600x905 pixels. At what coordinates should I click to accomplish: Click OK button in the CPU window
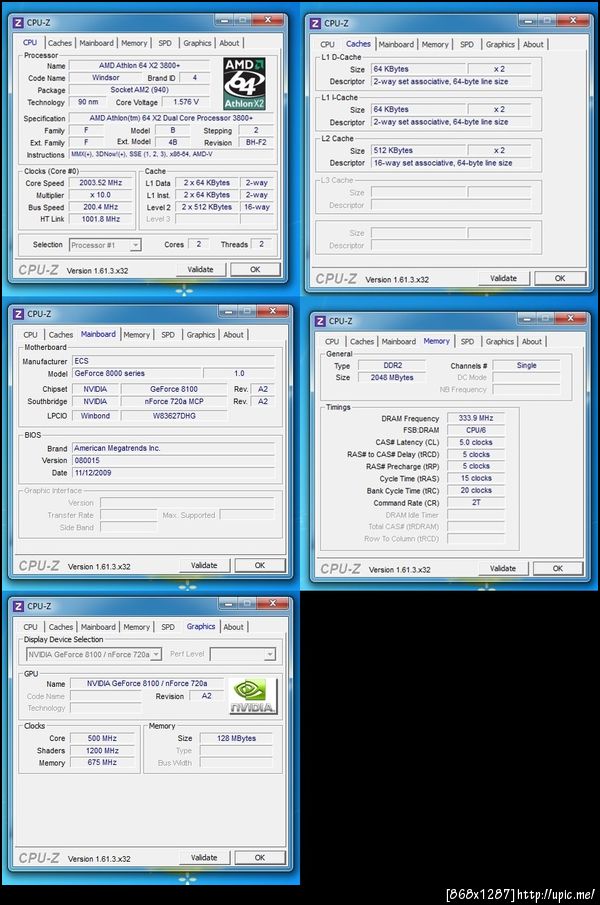click(255, 270)
